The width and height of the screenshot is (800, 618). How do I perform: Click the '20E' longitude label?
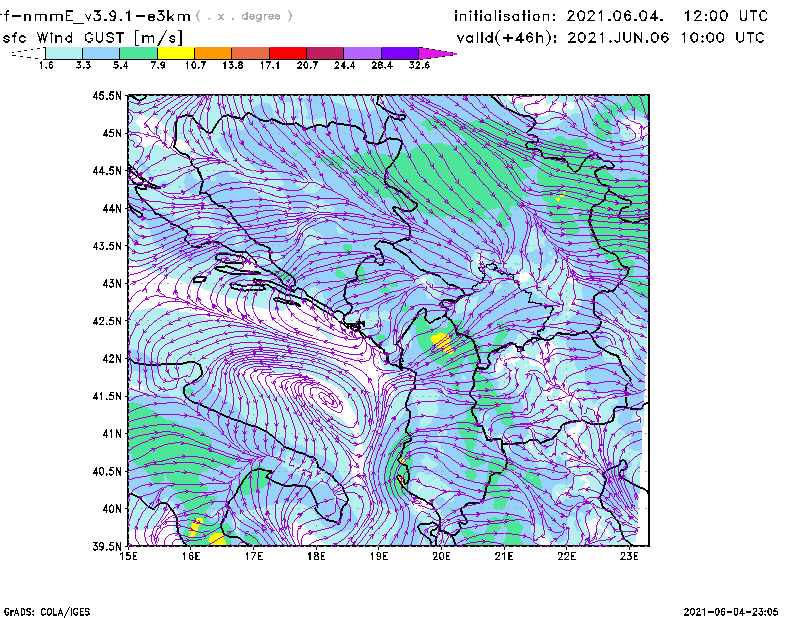(x=441, y=556)
